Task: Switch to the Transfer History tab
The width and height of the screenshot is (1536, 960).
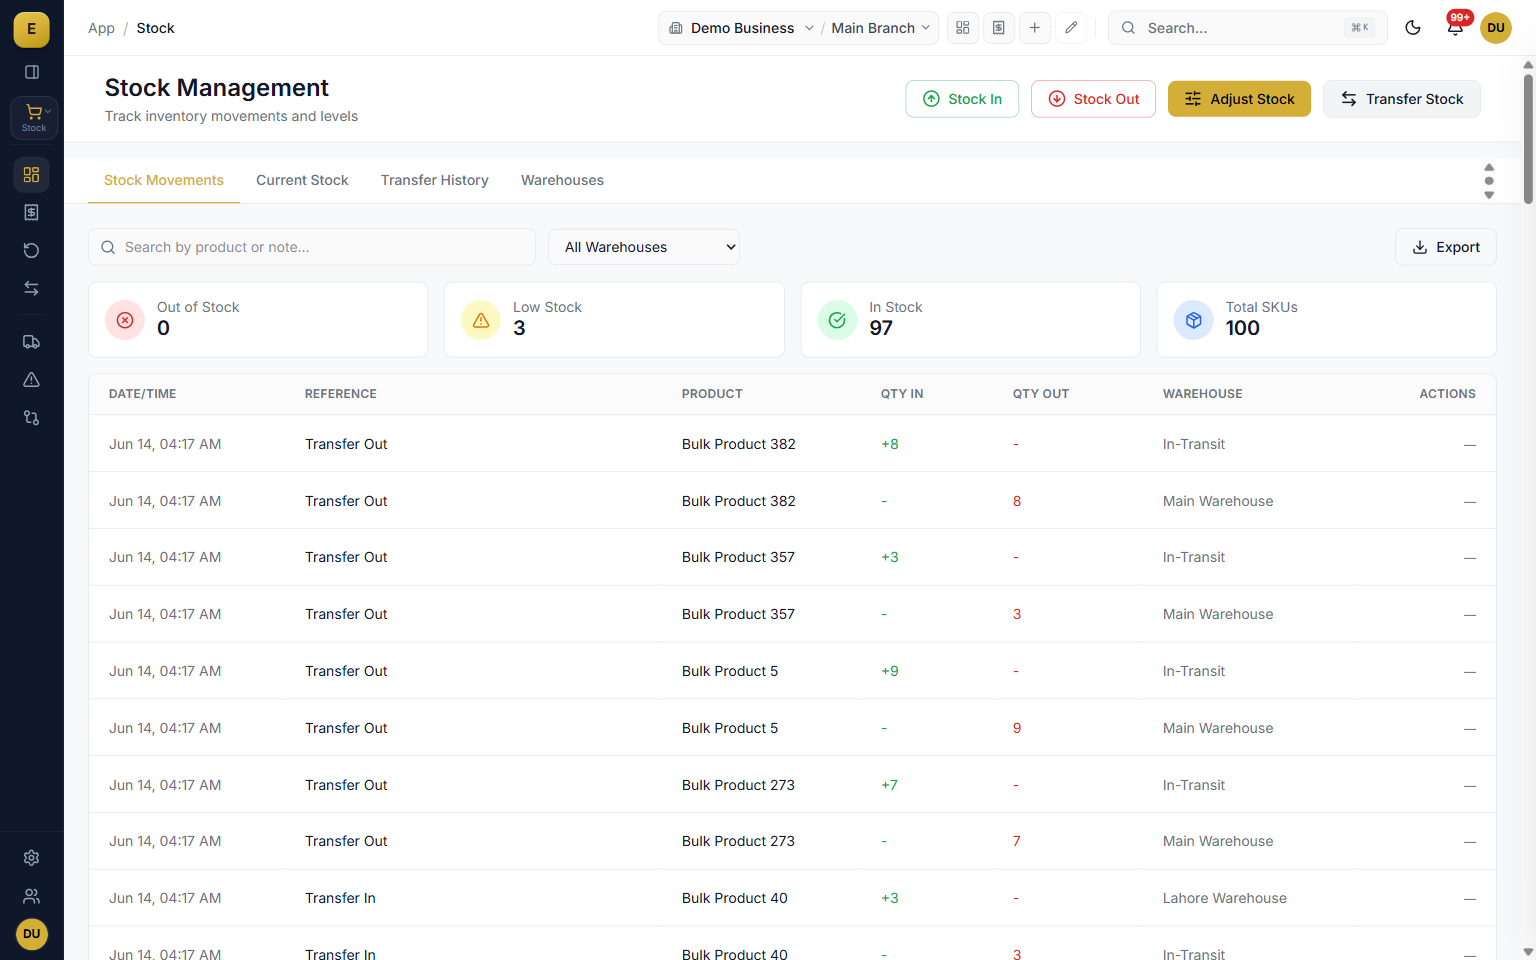Action: [435, 180]
